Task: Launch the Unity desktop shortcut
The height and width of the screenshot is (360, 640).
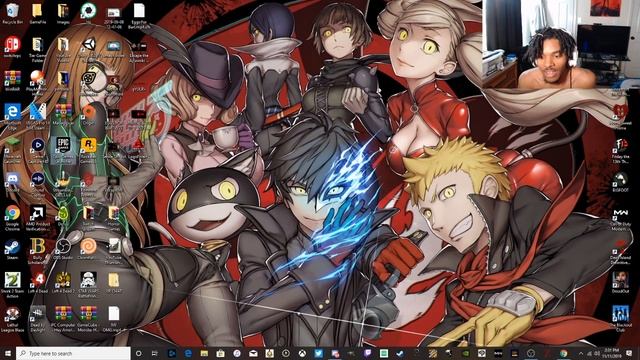Action: [89, 47]
